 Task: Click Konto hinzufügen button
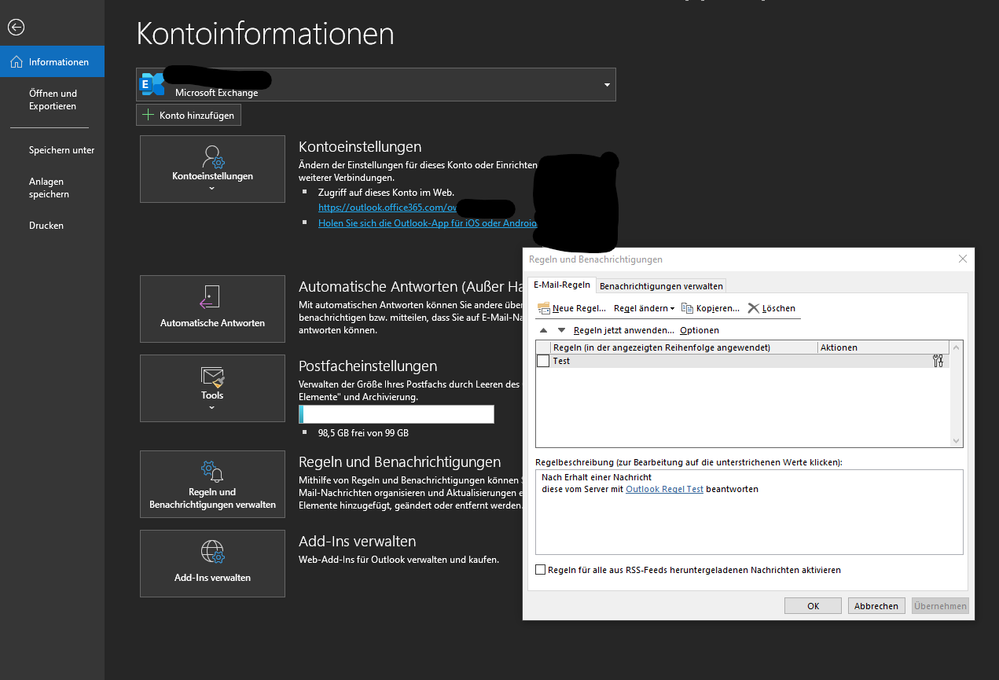(x=189, y=115)
